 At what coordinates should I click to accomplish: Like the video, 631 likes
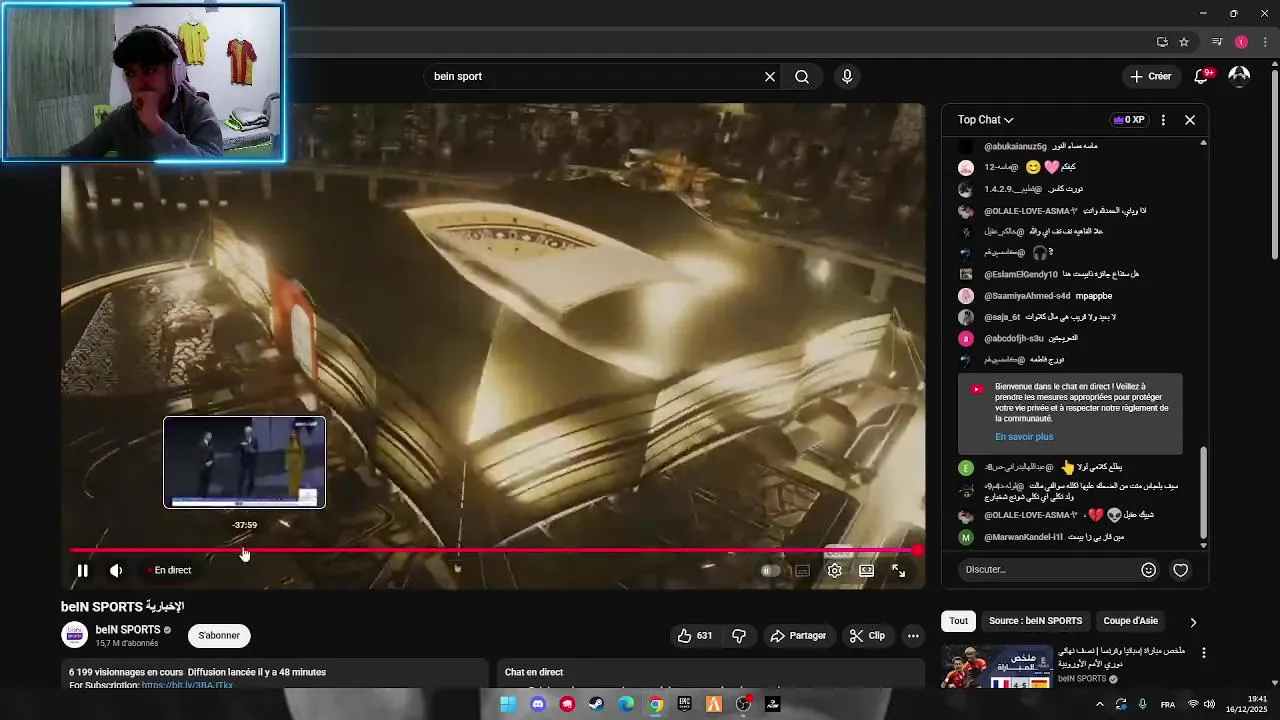point(694,636)
